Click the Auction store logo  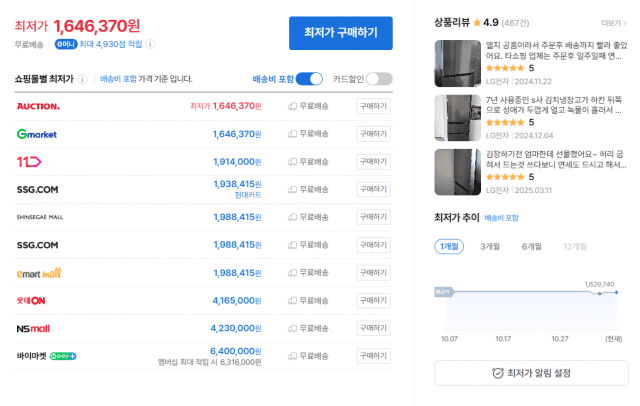(x=37, y=105)
